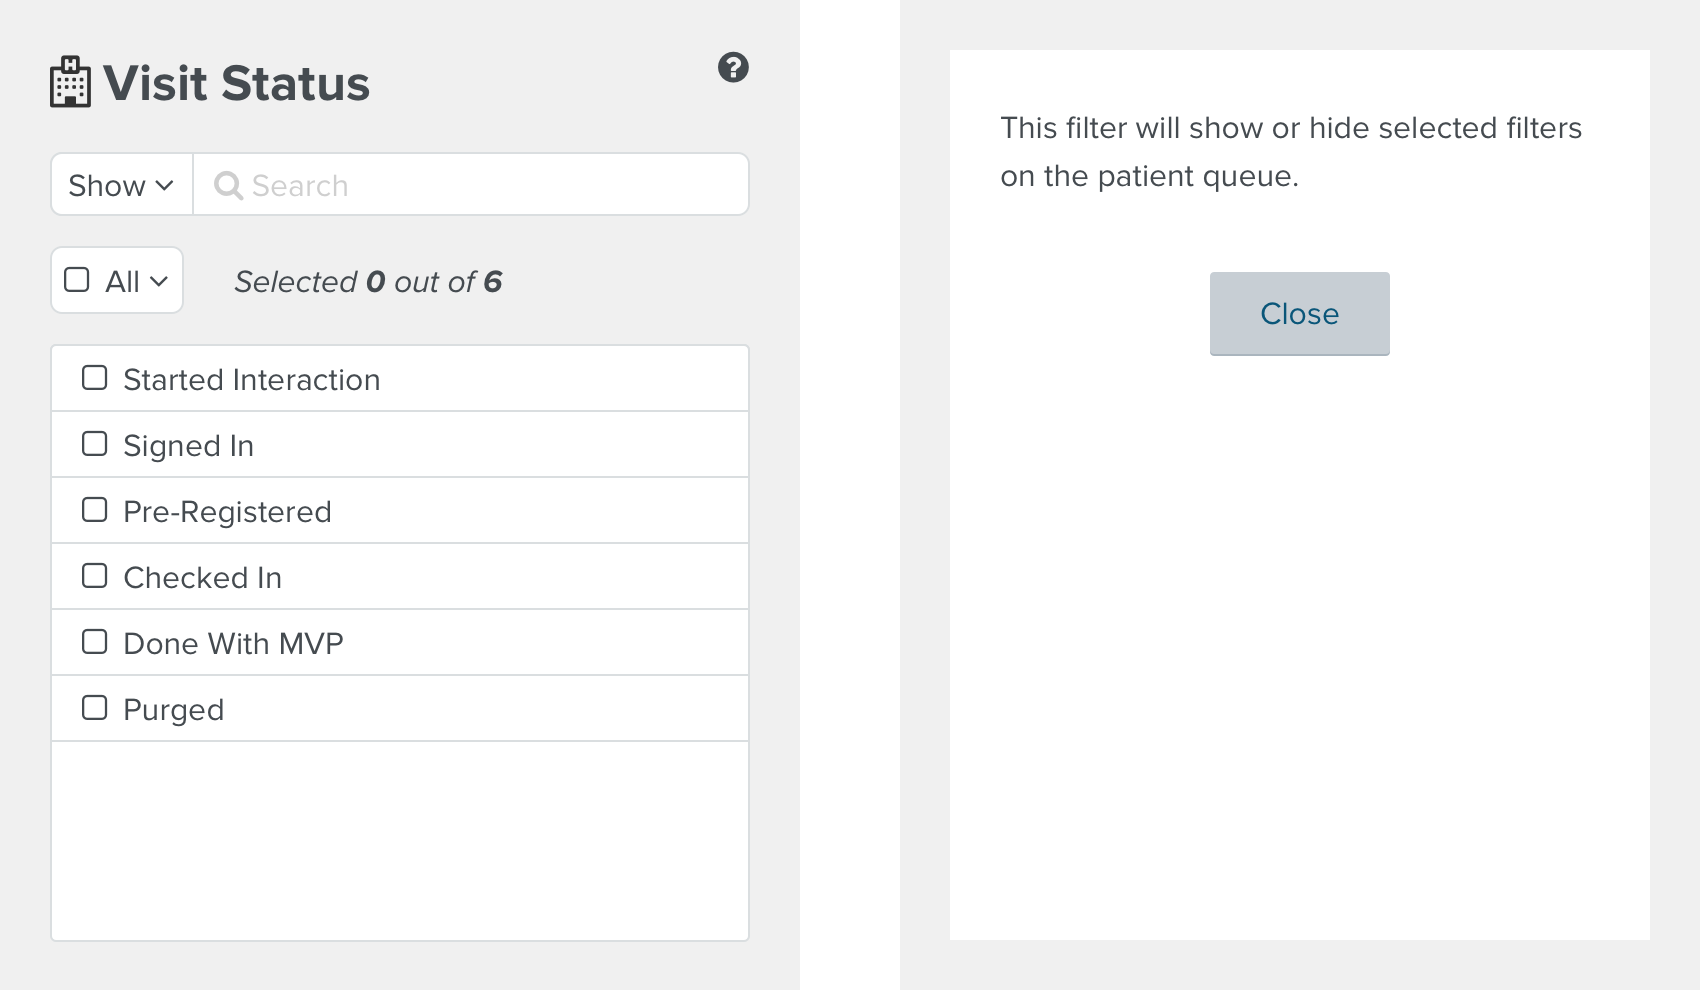Click the magnifier icon in search box

228,185
